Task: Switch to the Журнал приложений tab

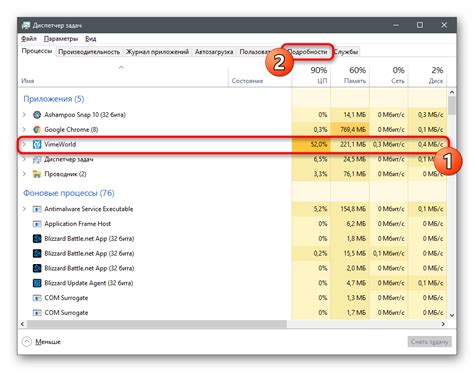Action: (x=157, y=52)
